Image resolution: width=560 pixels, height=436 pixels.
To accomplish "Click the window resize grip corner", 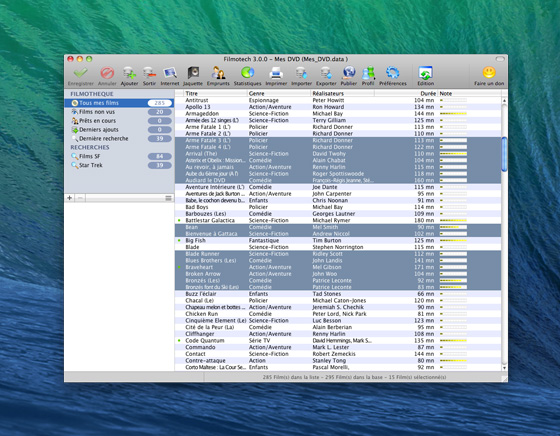I will (x=504, y=379).
